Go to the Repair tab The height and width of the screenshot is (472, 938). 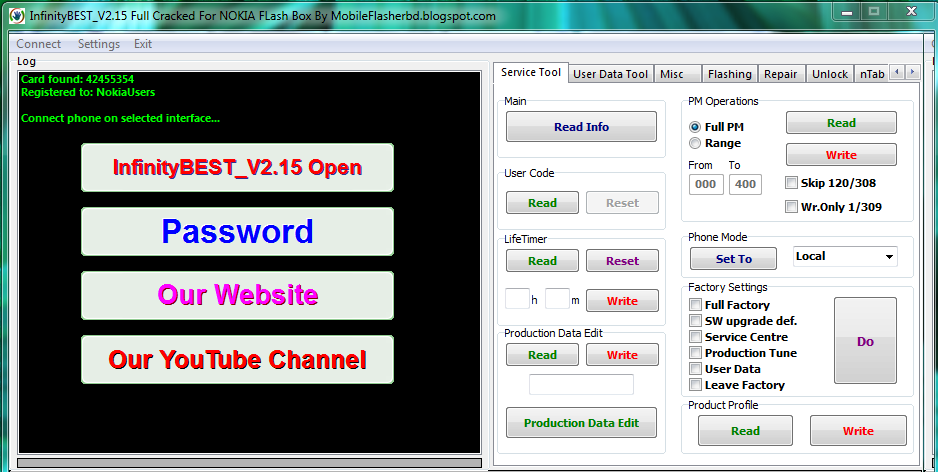click(781, 74)
